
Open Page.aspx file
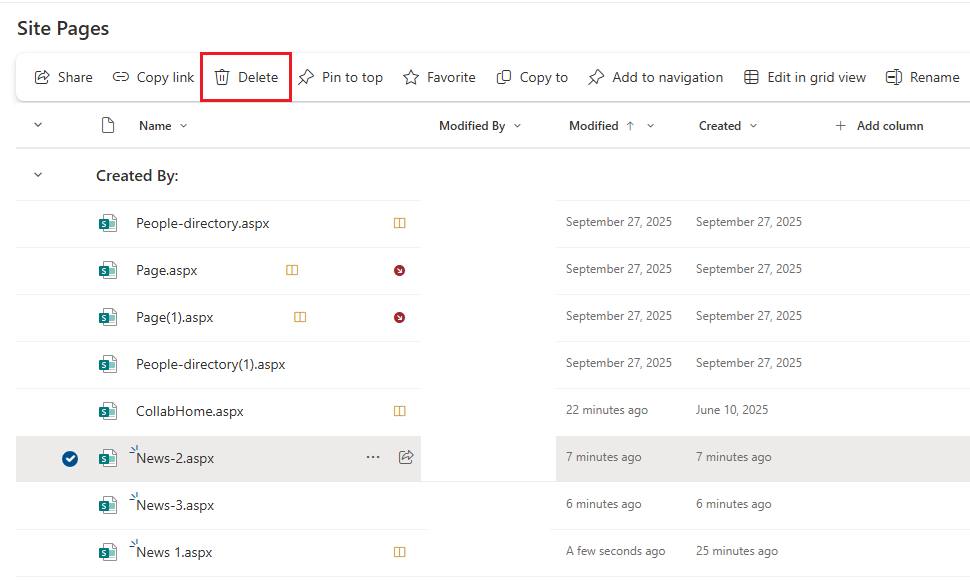166,270
